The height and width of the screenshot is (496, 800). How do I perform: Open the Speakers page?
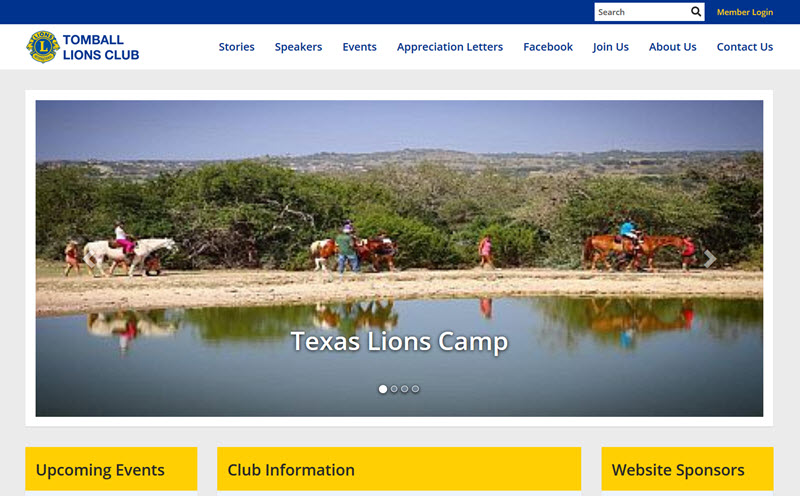(x=298, y=47)
